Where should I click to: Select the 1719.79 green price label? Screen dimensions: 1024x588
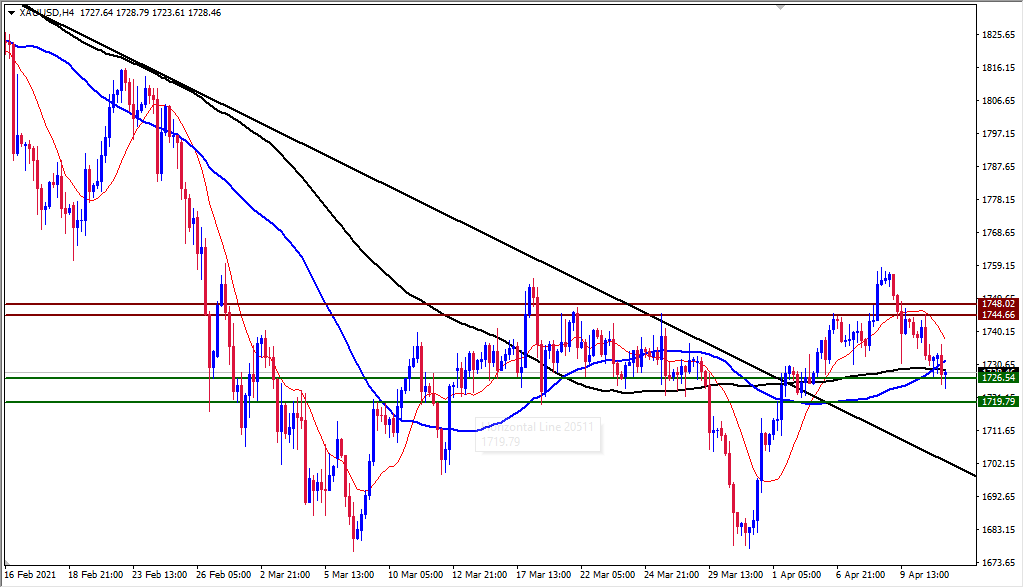[999, 402]
